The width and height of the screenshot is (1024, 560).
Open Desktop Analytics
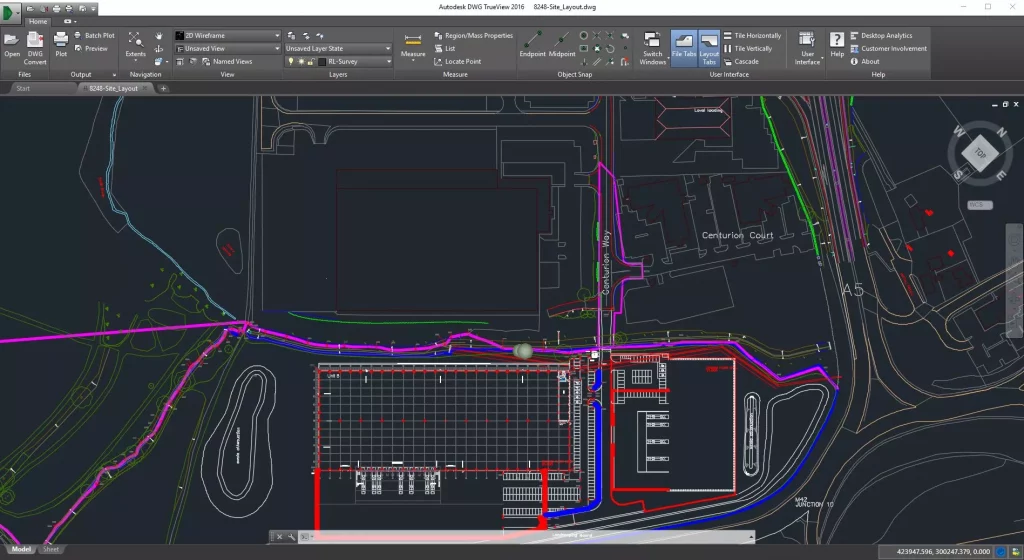(x=881, y=36)
